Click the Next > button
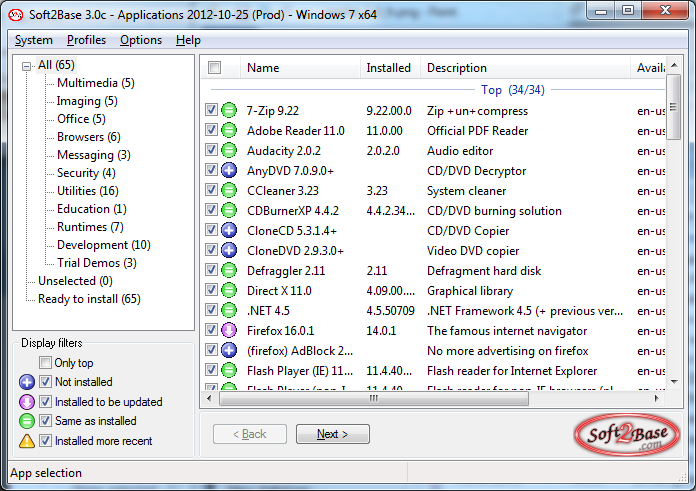 332,434
